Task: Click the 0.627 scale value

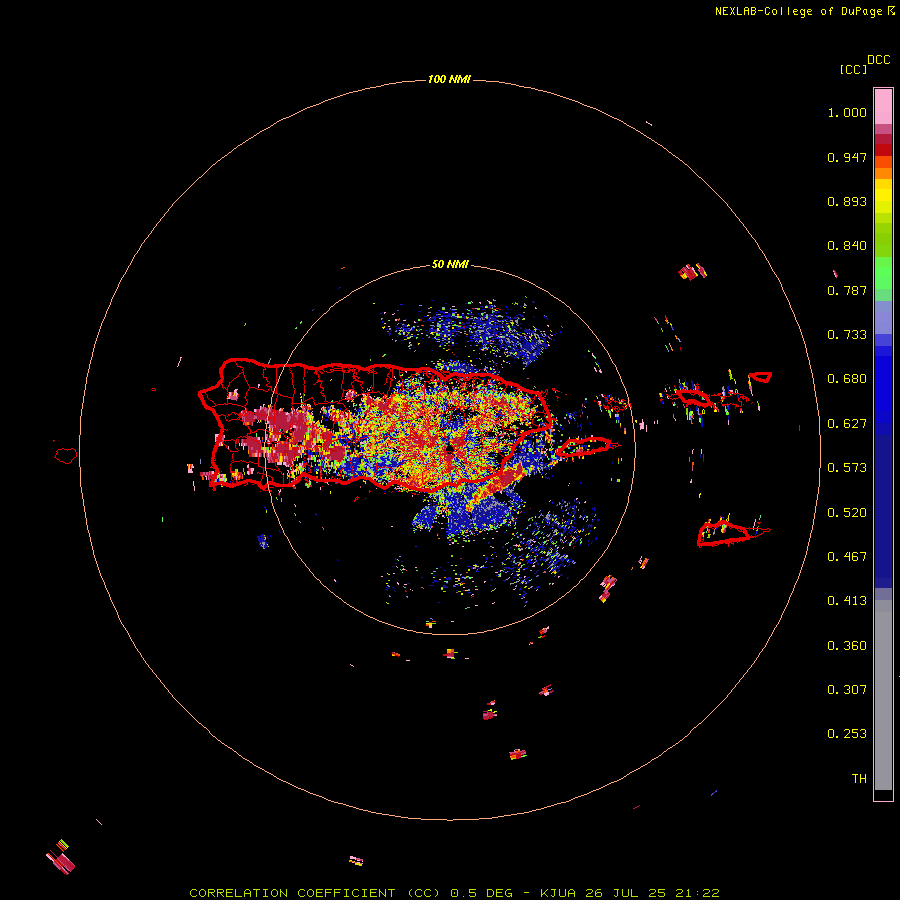Action: [x=847, y=424]
